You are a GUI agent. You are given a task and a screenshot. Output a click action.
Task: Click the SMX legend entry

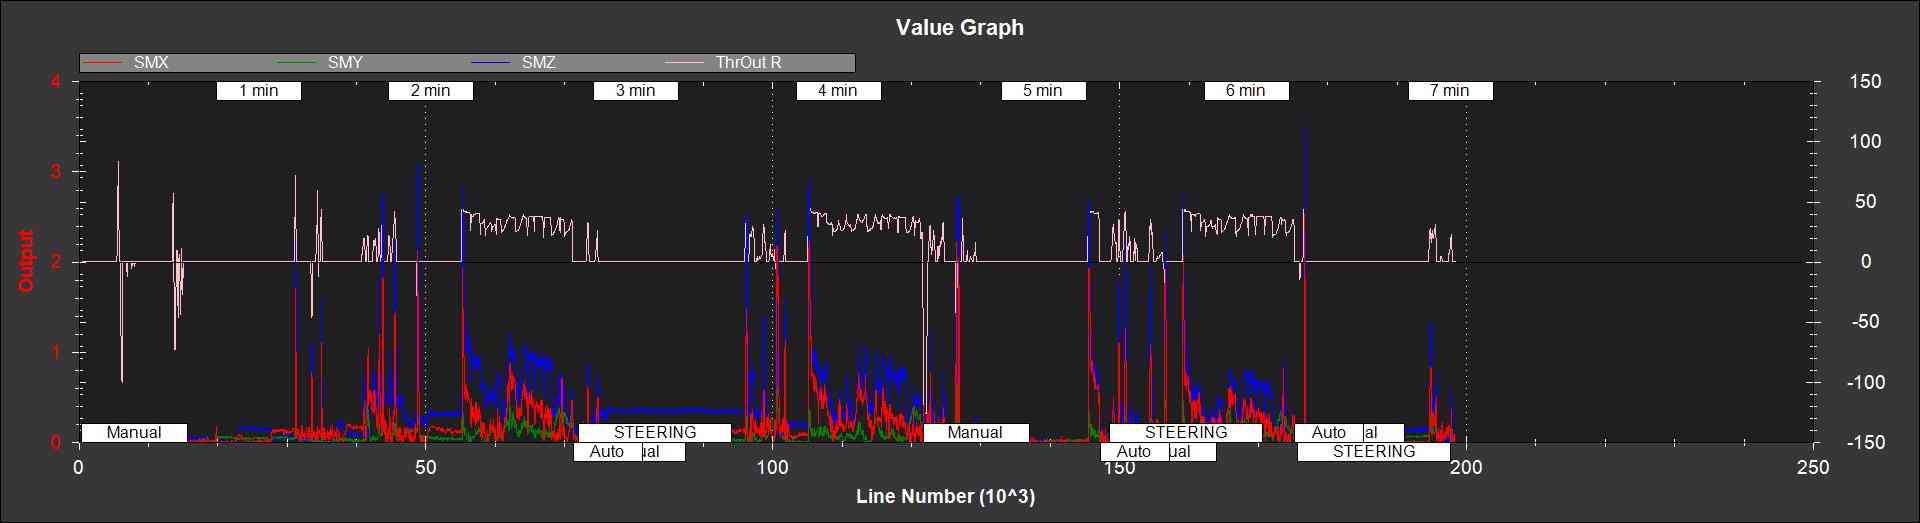click(x=151, y=63)
